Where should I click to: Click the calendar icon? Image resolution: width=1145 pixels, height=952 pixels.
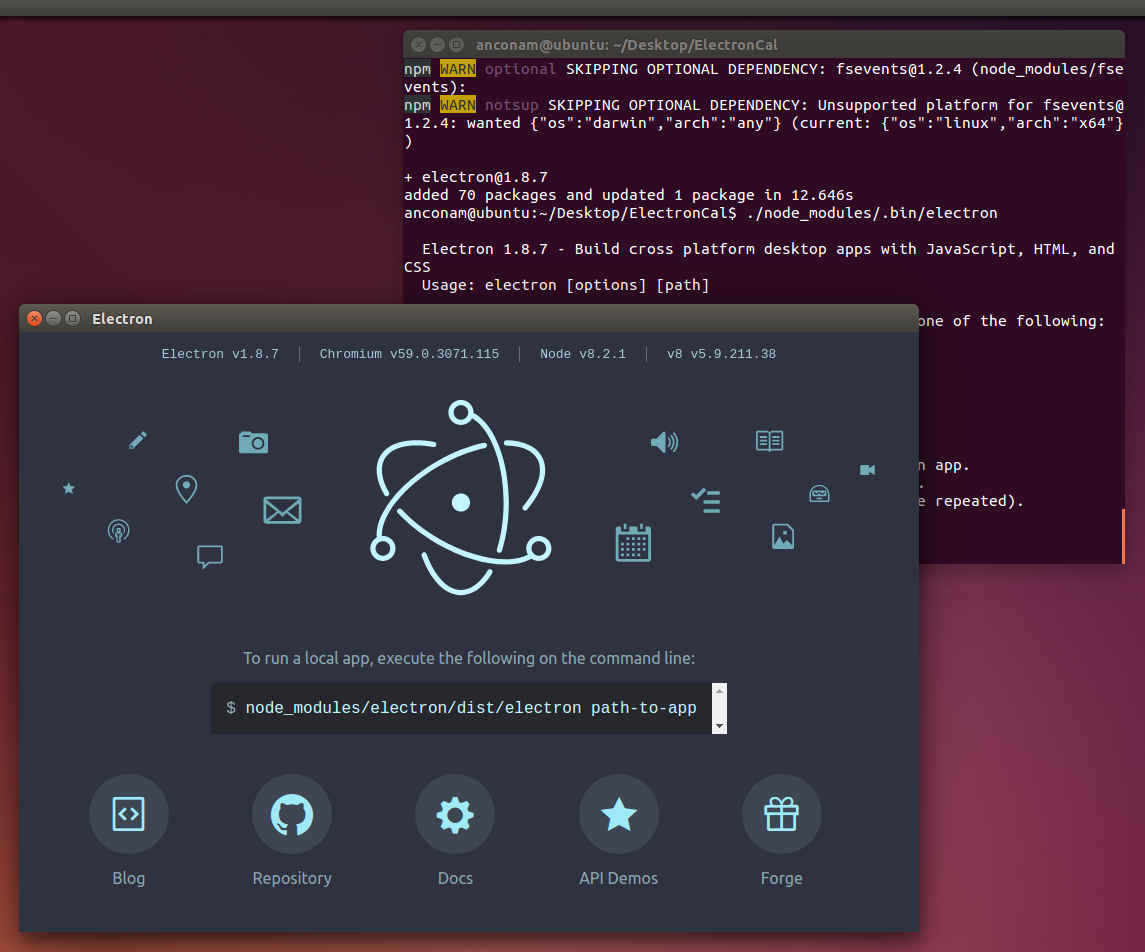coord(633,542)
